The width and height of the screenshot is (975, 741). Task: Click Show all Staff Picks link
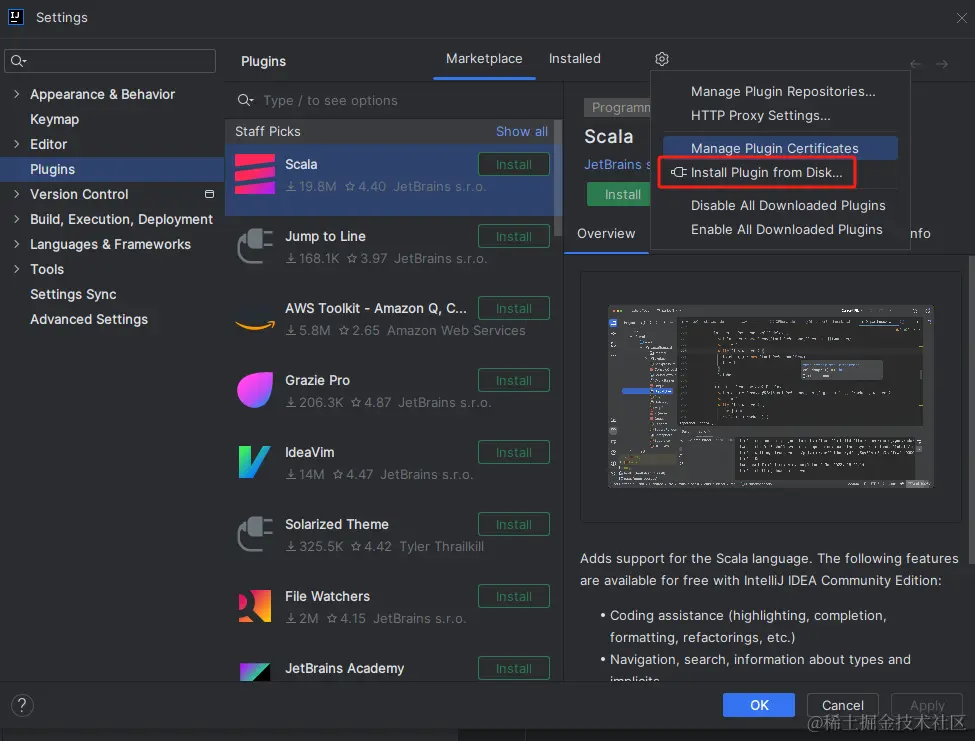[x=522, y=131]
